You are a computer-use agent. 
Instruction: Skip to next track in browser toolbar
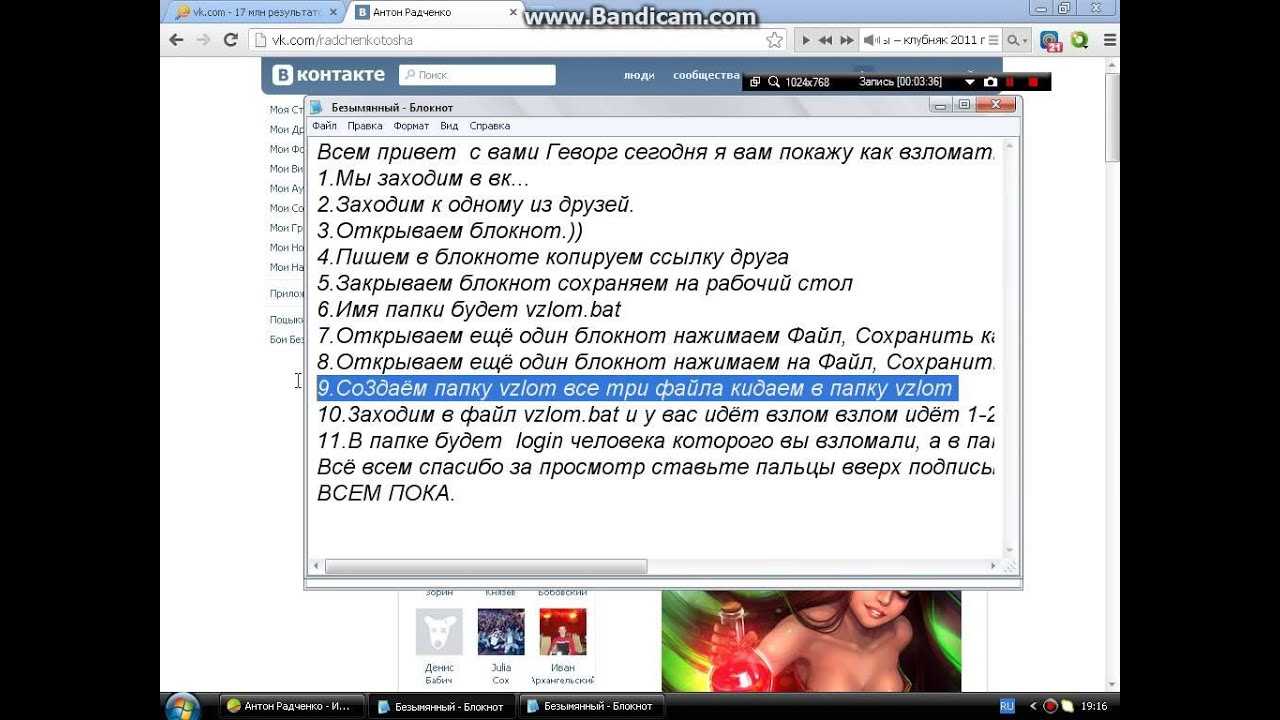847,40
